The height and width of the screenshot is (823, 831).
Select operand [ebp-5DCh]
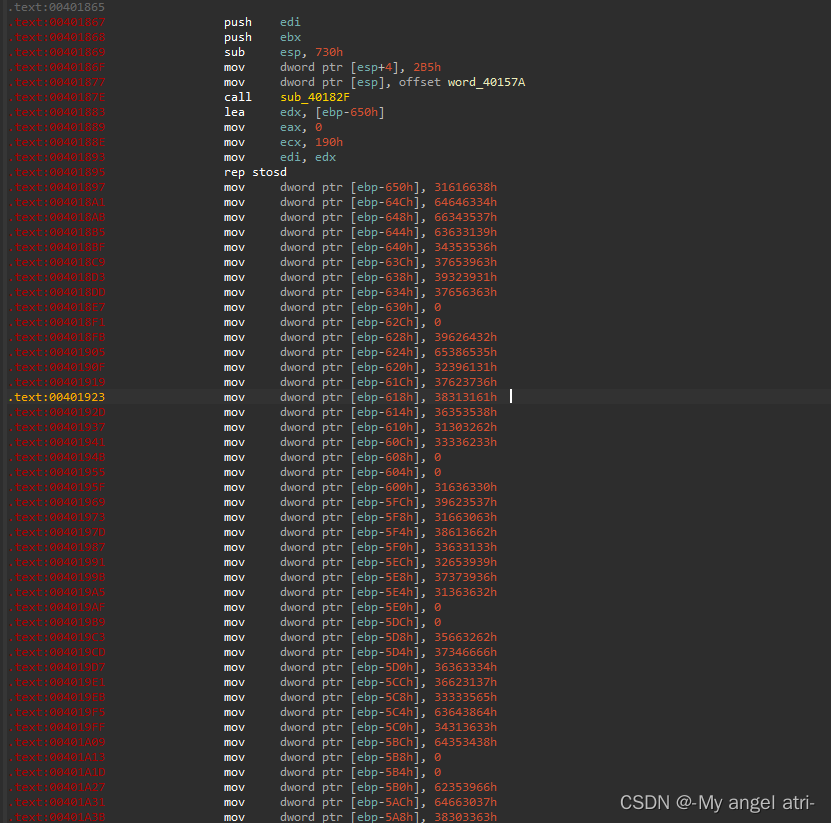[x=385, y=623]
